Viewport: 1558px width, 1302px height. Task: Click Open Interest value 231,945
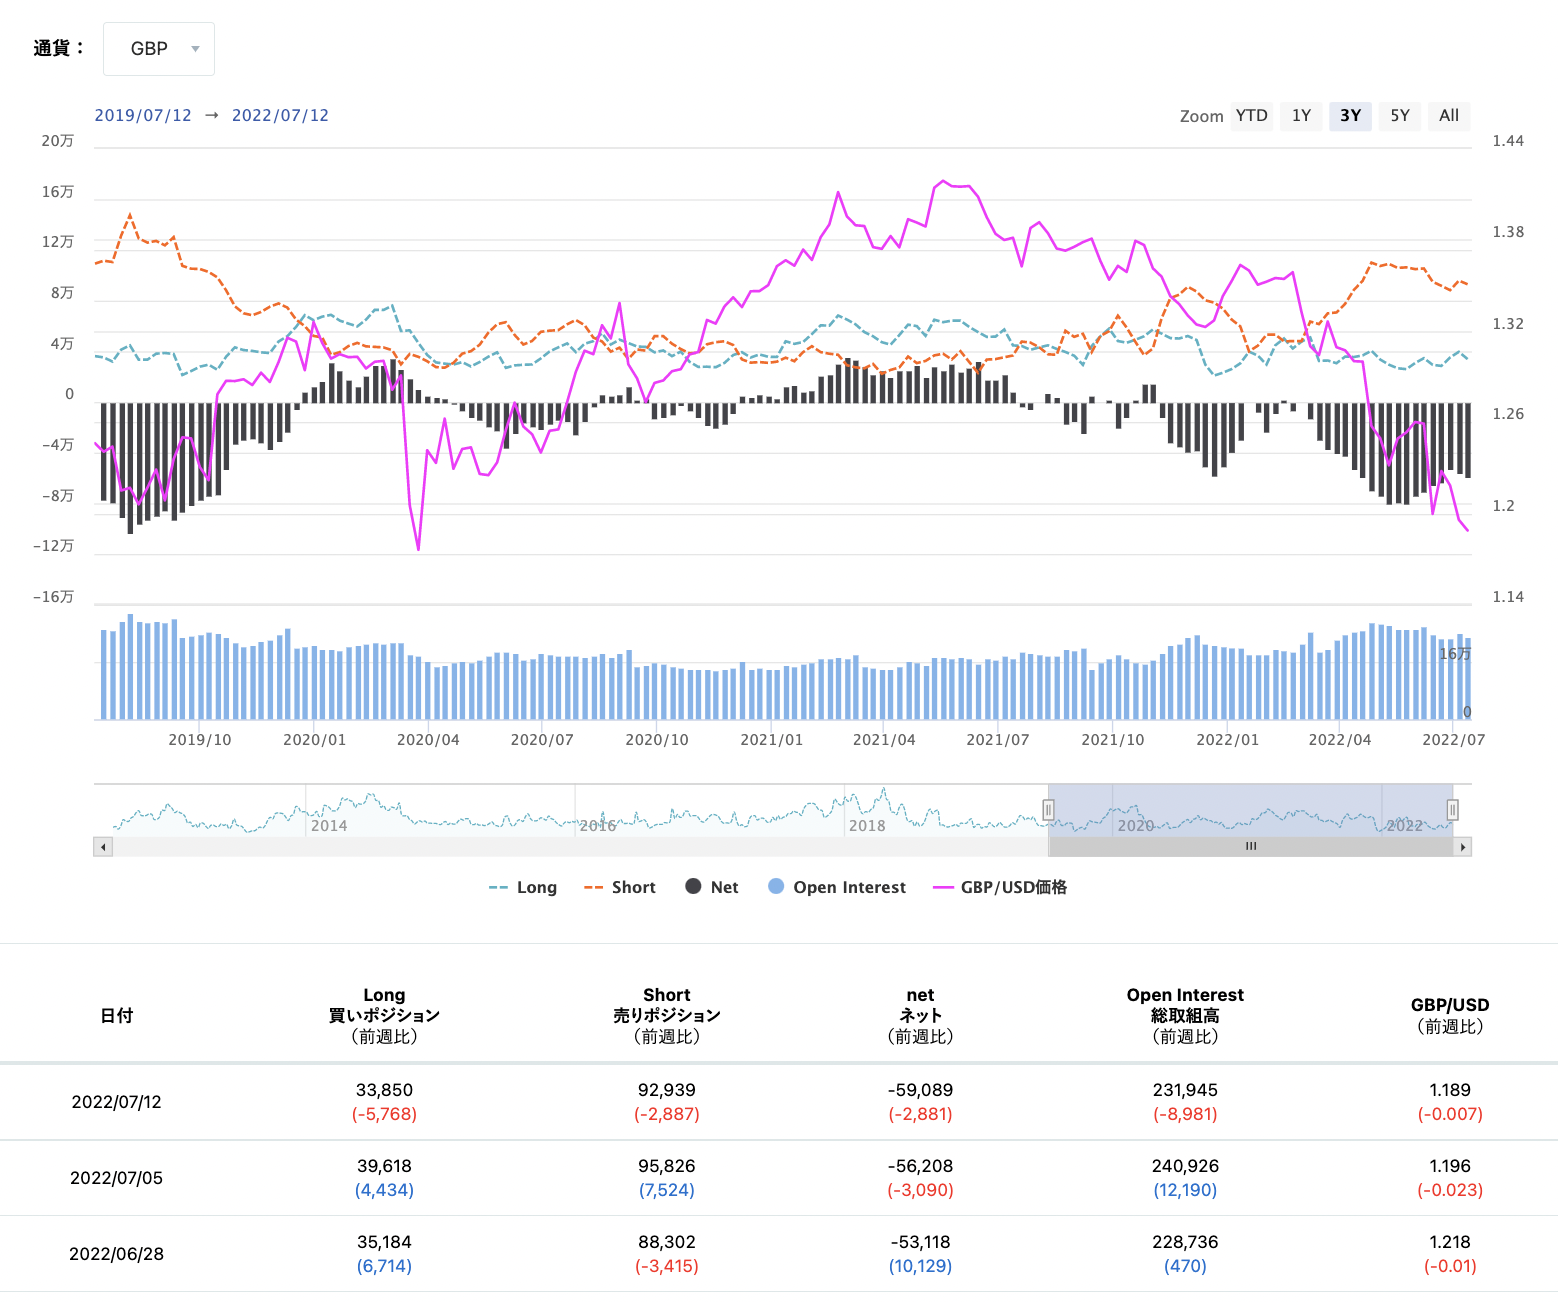coord(1185,1090)
